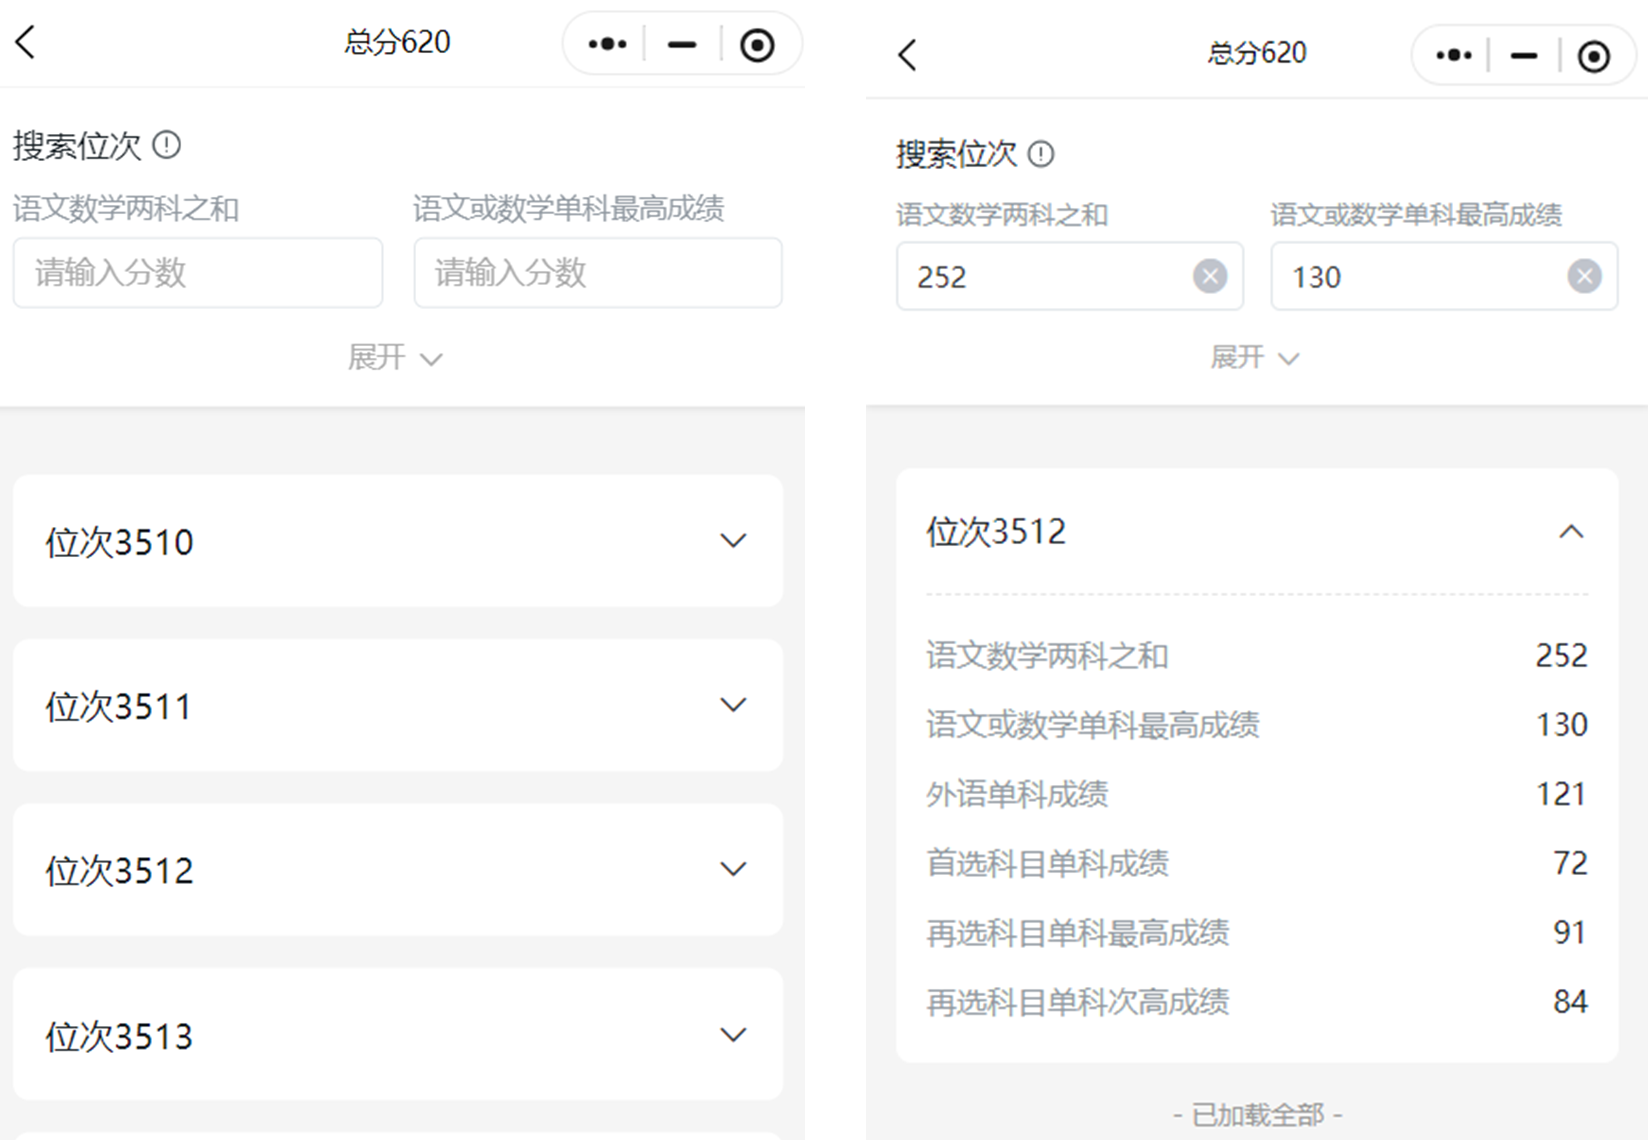Go back using left panel back arrow

(x=26, y=43)
